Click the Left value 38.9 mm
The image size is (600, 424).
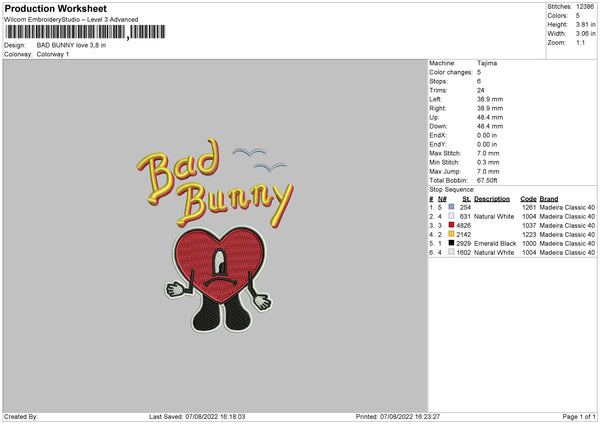point(490,99)
